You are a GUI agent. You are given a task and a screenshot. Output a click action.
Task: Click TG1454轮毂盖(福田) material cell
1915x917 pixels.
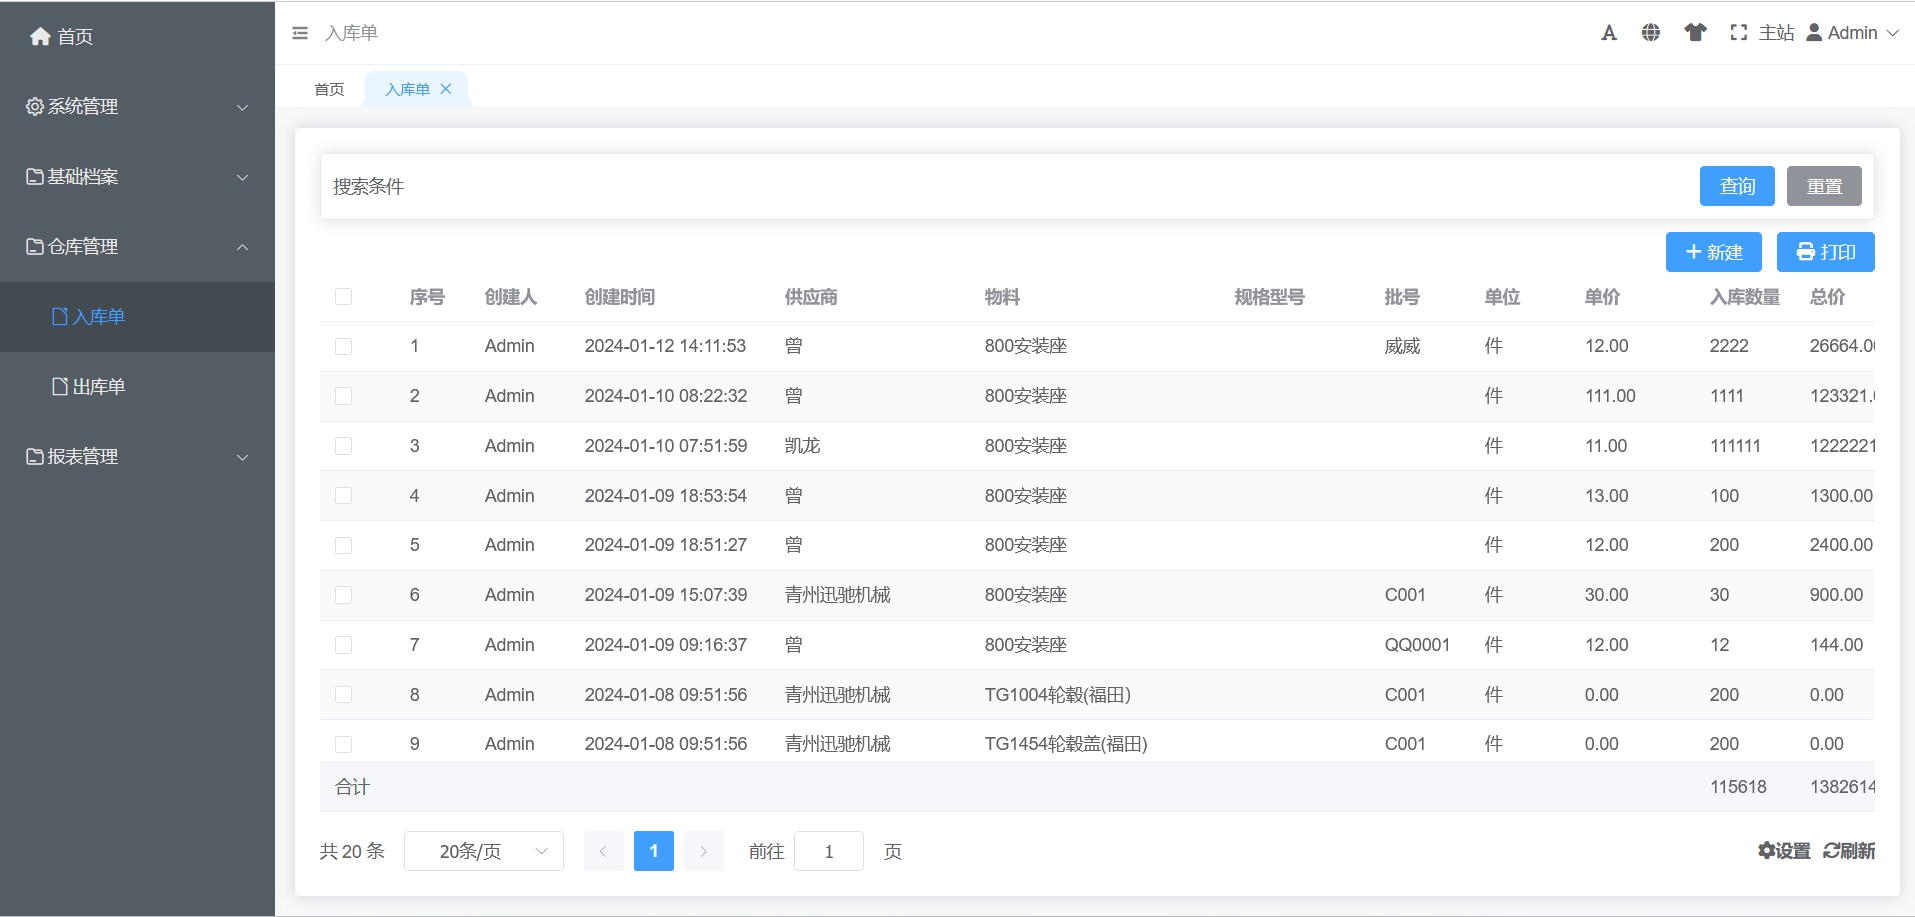point(1066,744)
